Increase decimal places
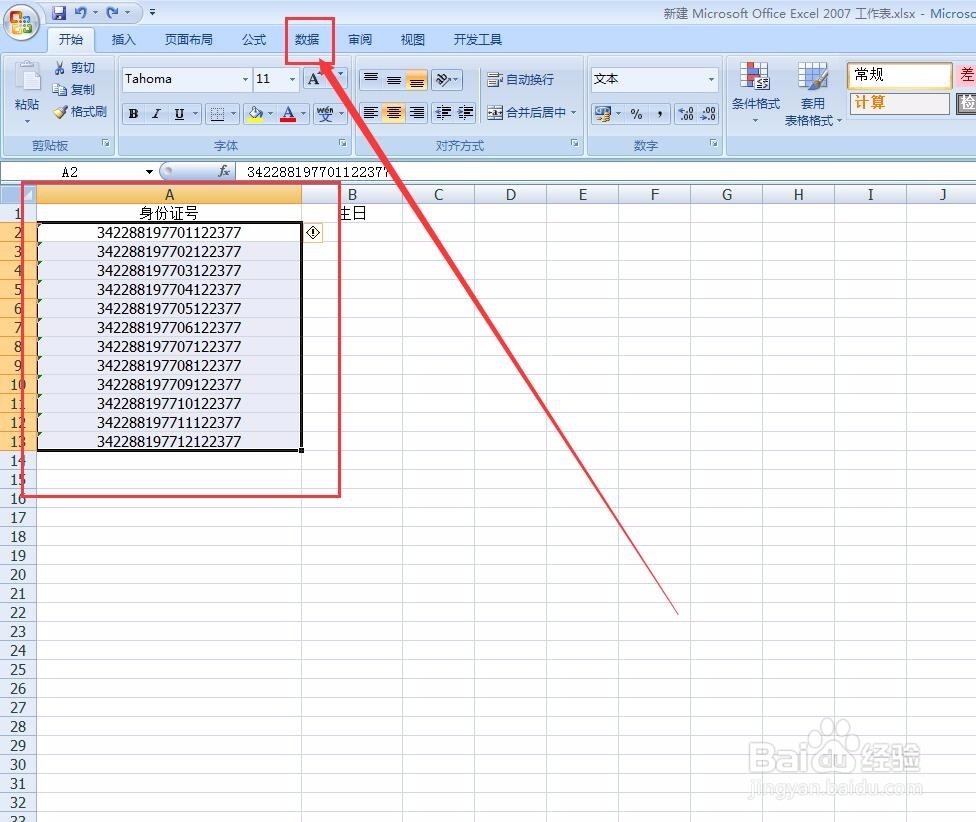The width and height of the screenshot is (976, 822). tap(686, 114)
